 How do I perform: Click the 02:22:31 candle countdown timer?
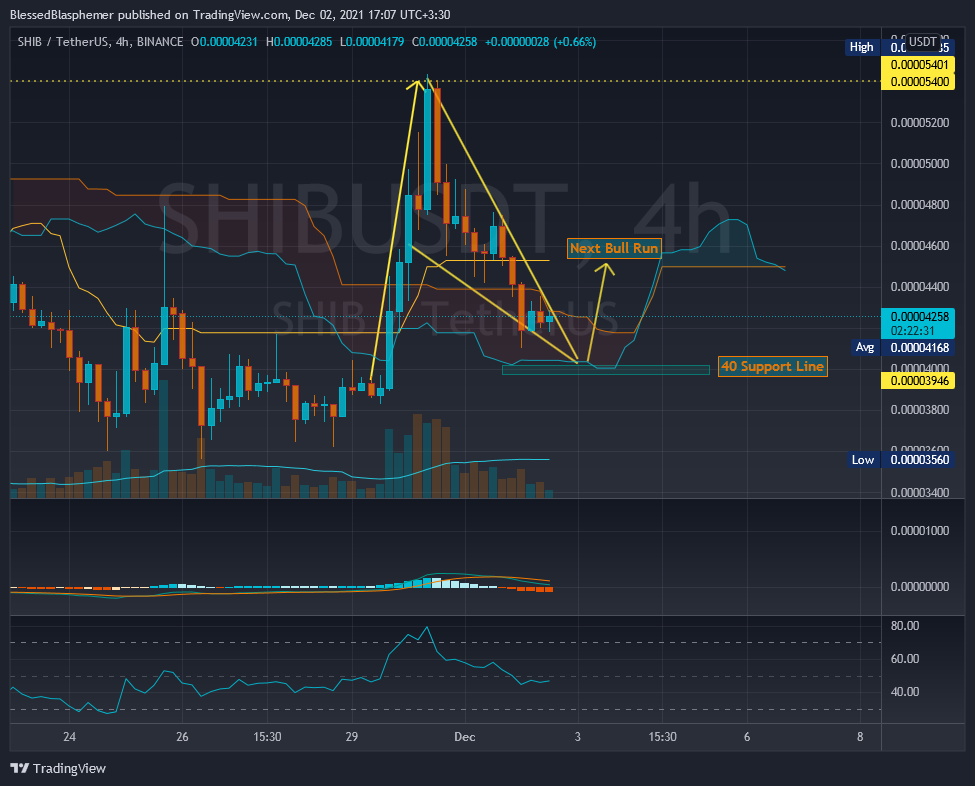[913, 331]
